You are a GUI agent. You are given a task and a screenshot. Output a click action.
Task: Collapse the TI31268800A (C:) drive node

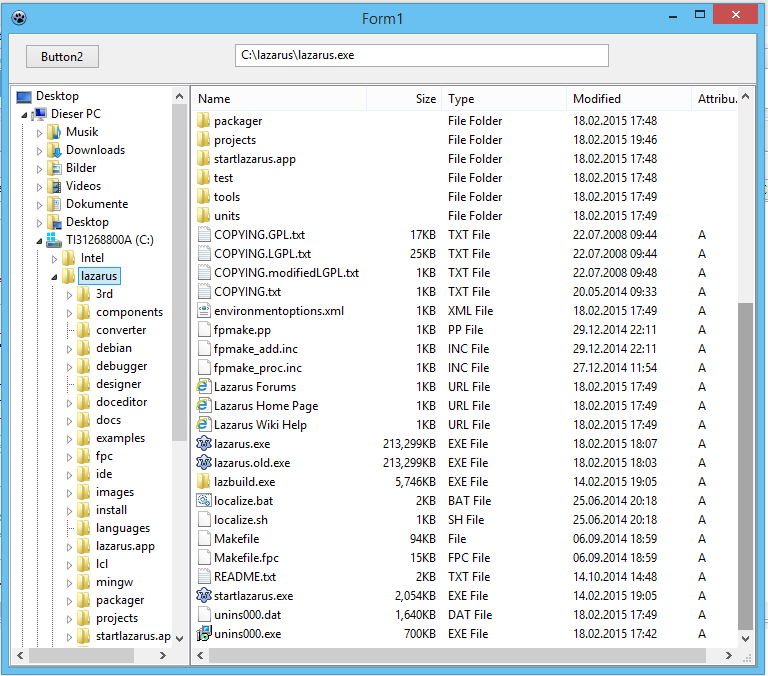pos(39,241)
